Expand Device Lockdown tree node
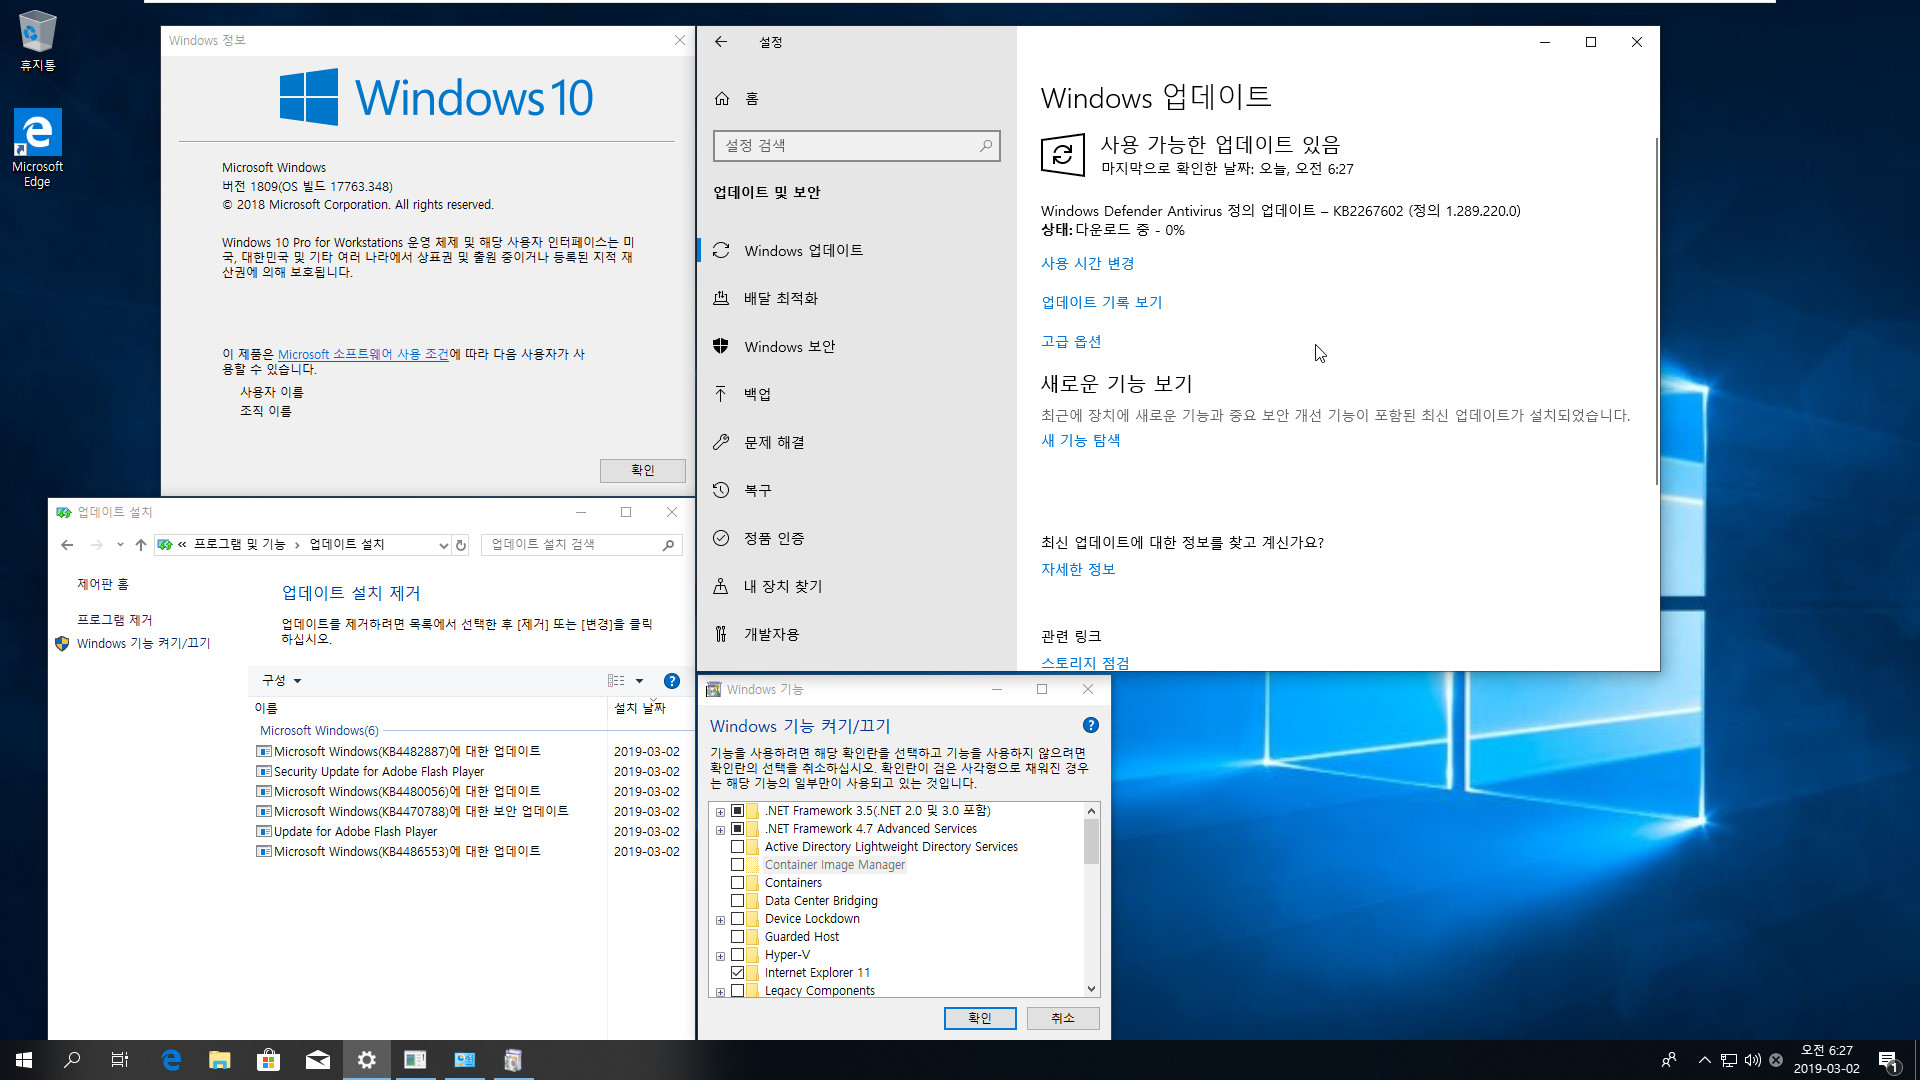Image resolution: width=1920 pixels, height=1080 pixels. tap(720, 920)
